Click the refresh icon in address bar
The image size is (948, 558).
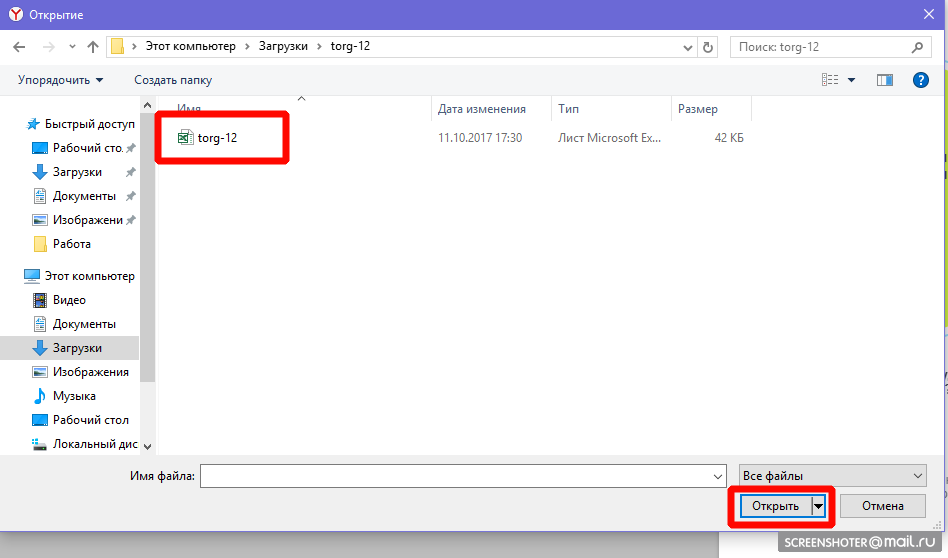coord(709,47)
